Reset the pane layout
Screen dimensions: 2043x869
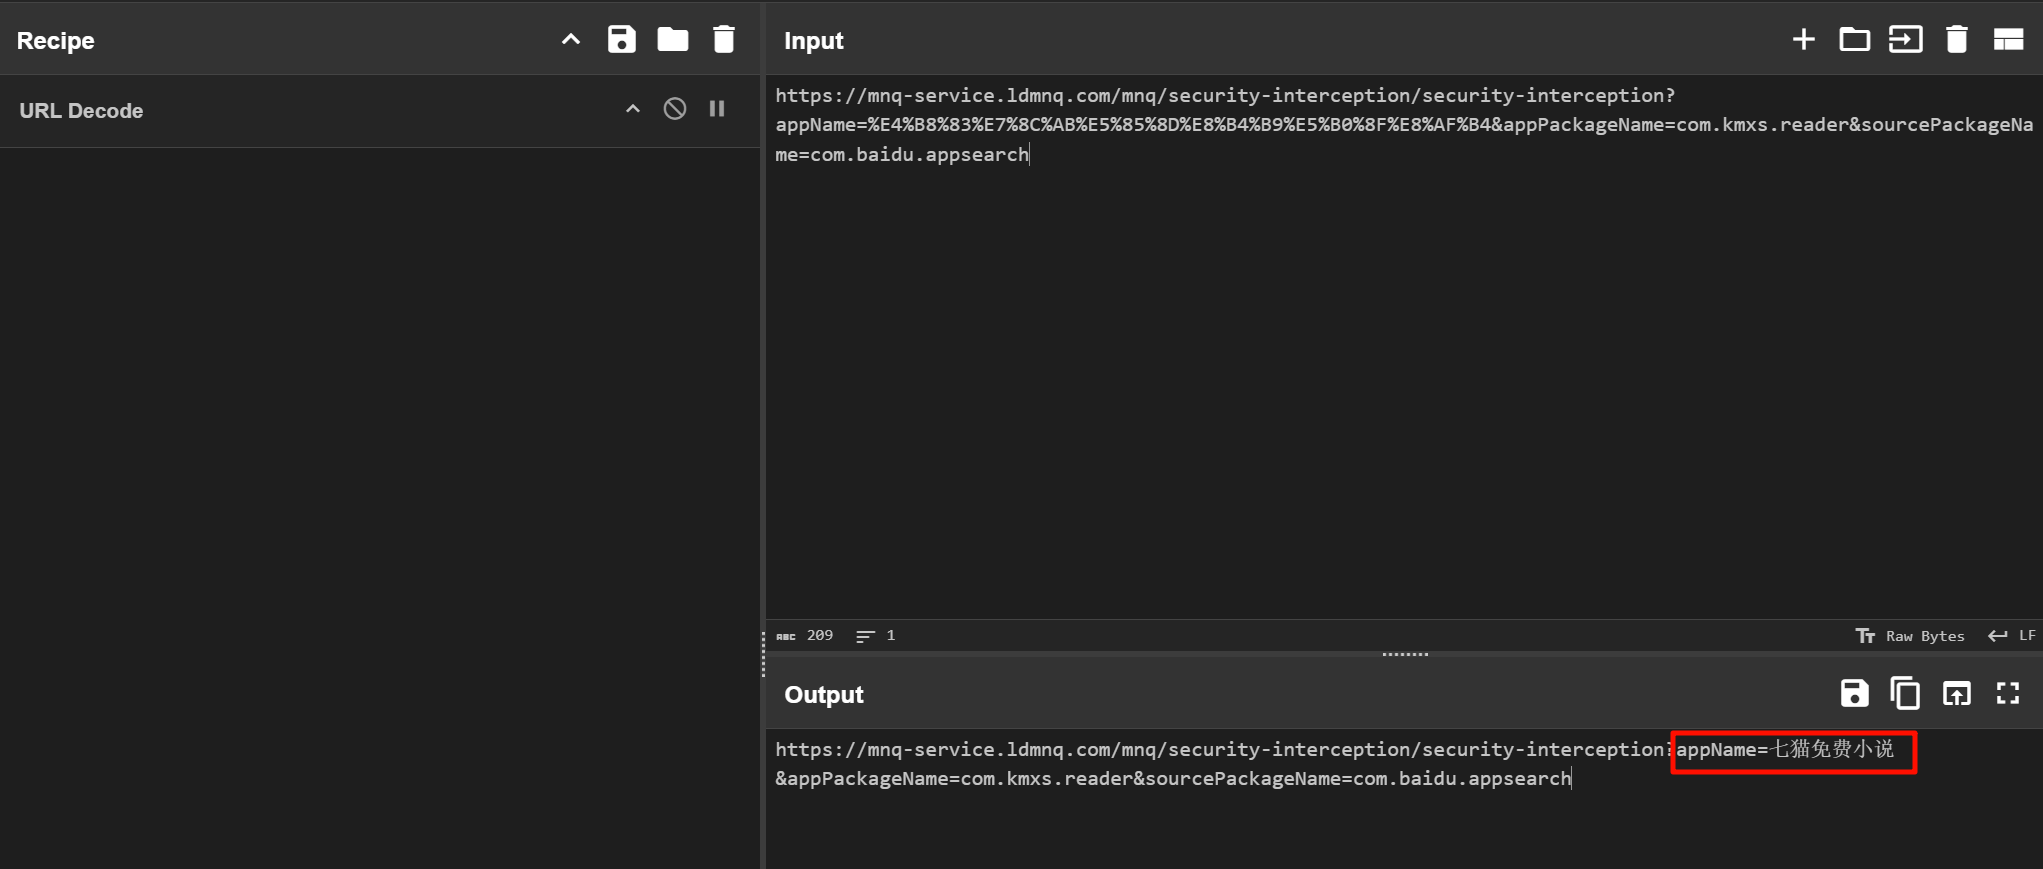pos(2008,40)
